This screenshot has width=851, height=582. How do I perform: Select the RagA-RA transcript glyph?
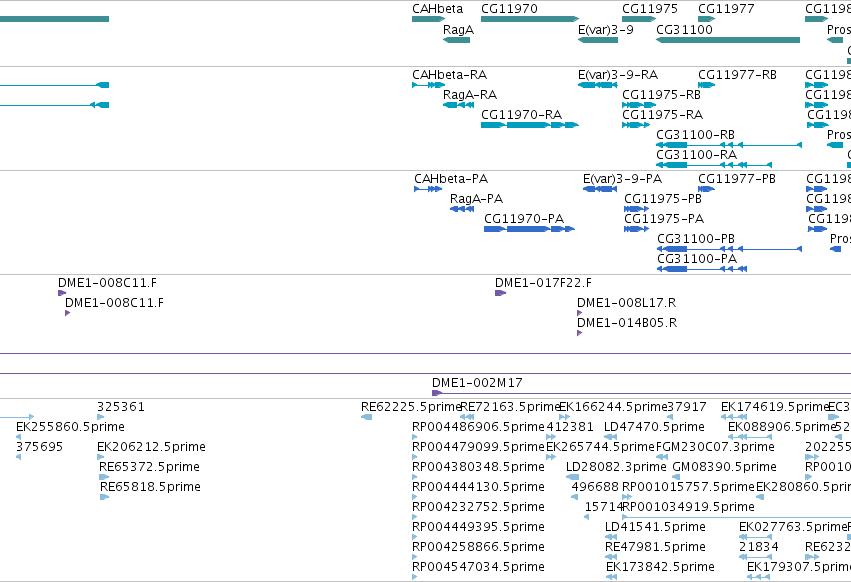coord(458,105)
